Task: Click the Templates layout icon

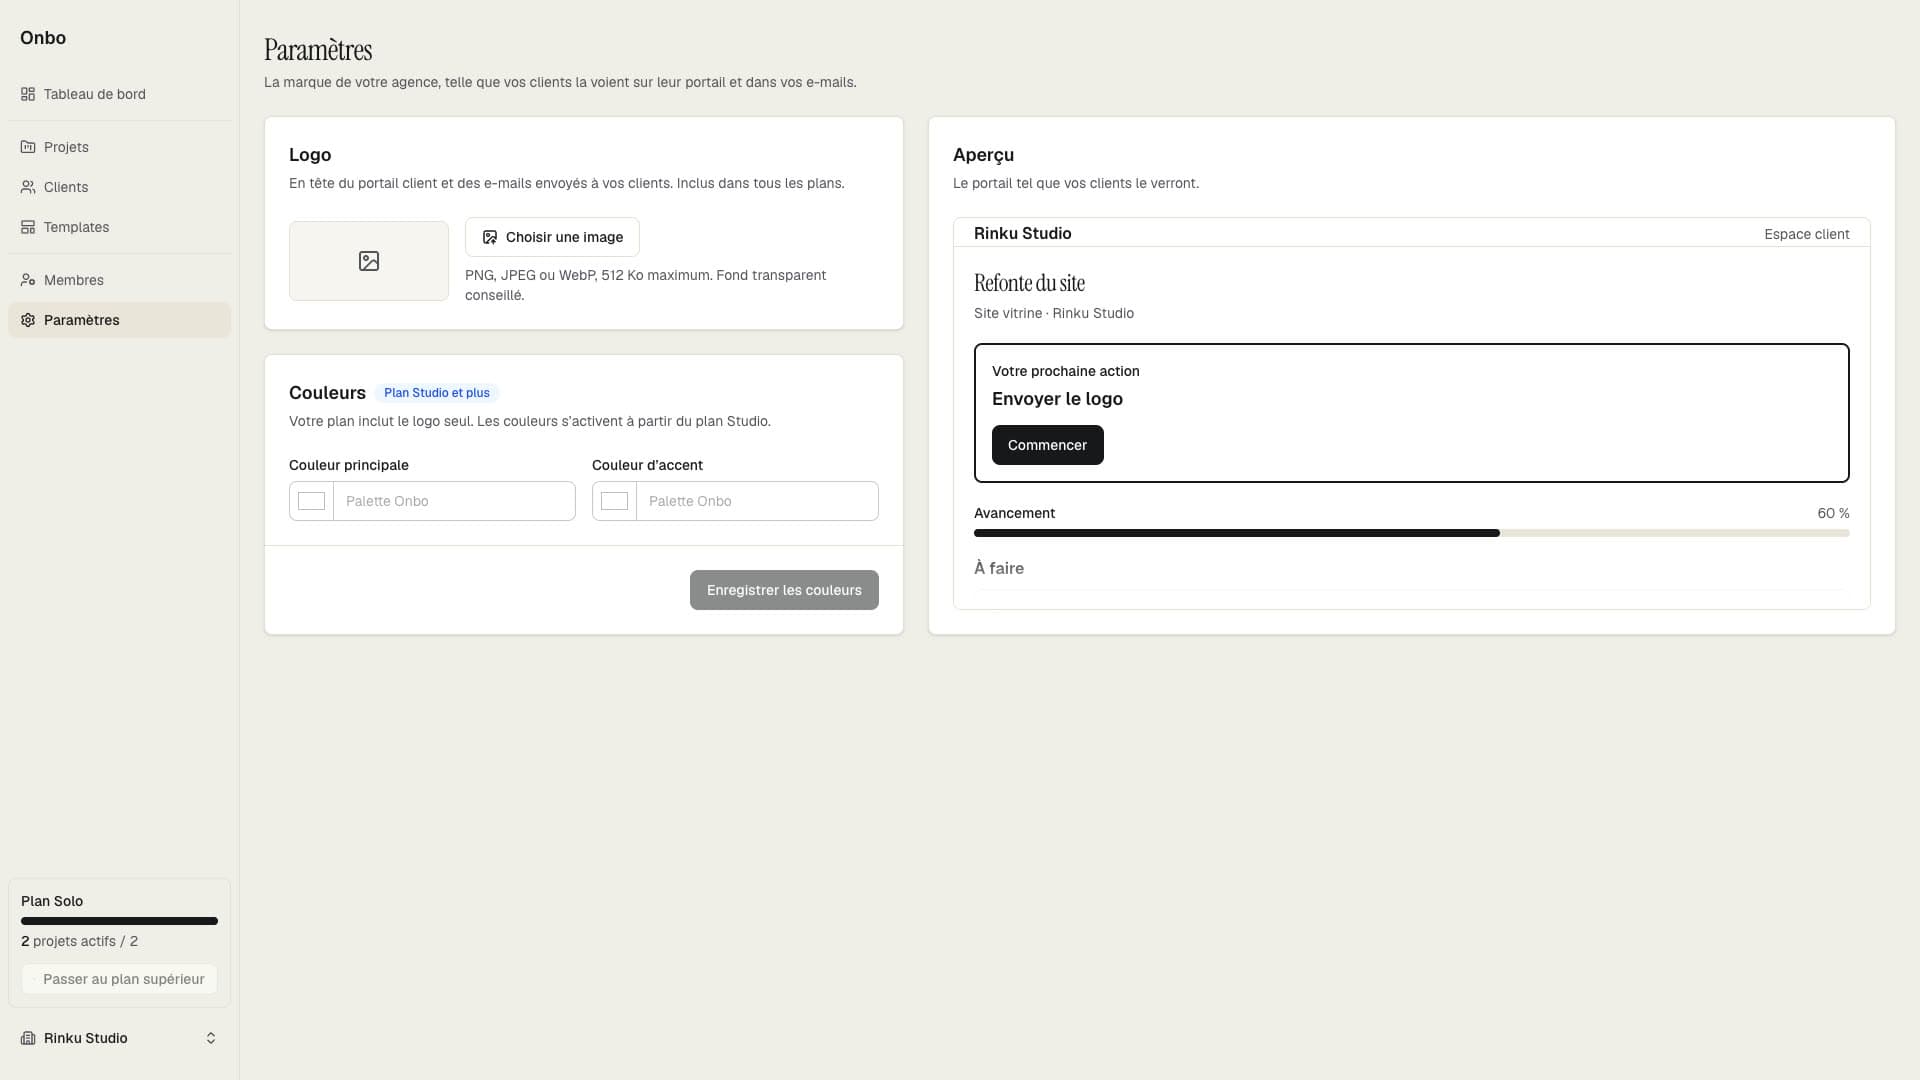Action: [x=28, y=227]
